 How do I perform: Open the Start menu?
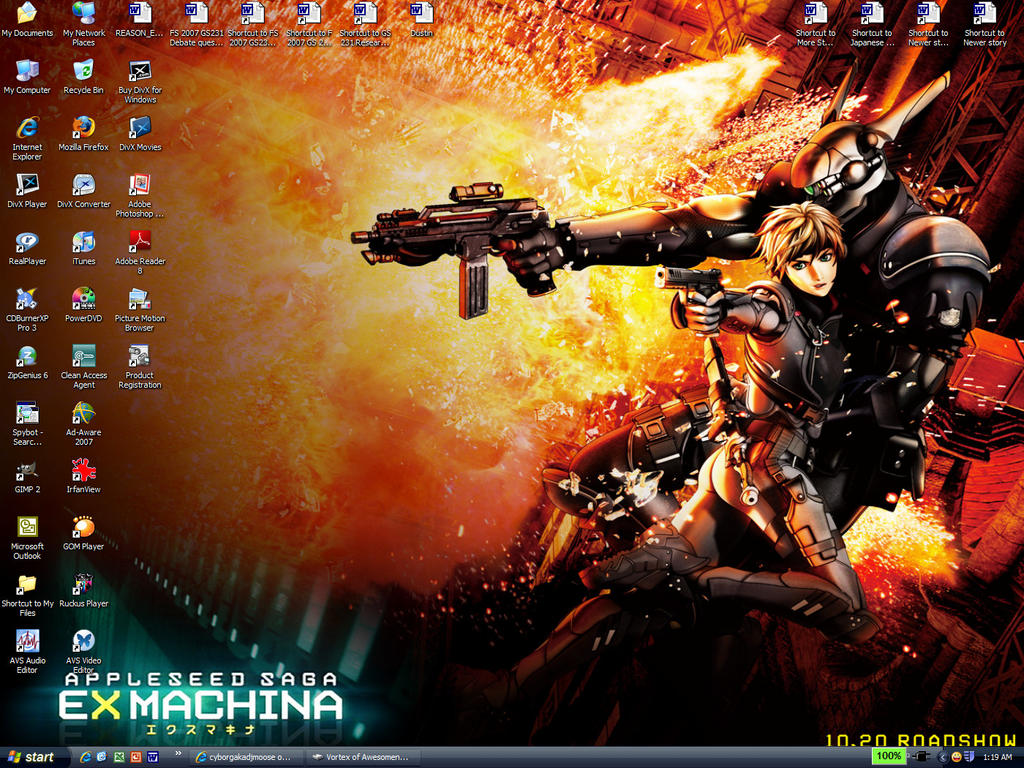(30, 757)
